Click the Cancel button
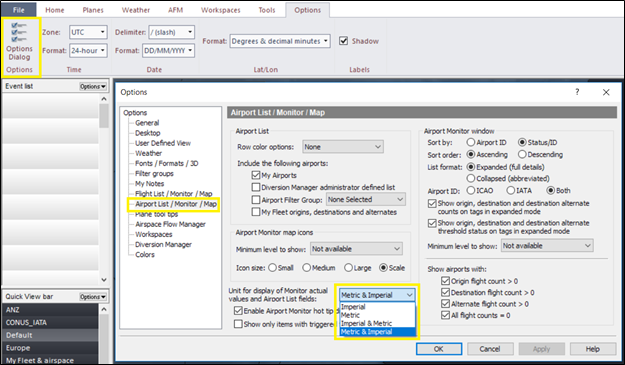This screenshot has width=625, height=365. coord(490,349)
